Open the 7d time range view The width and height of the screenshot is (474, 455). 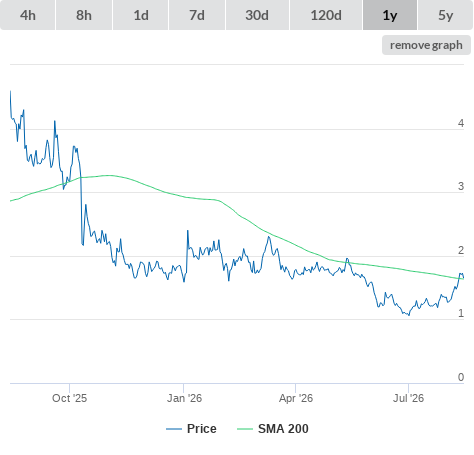coord(197,15)
